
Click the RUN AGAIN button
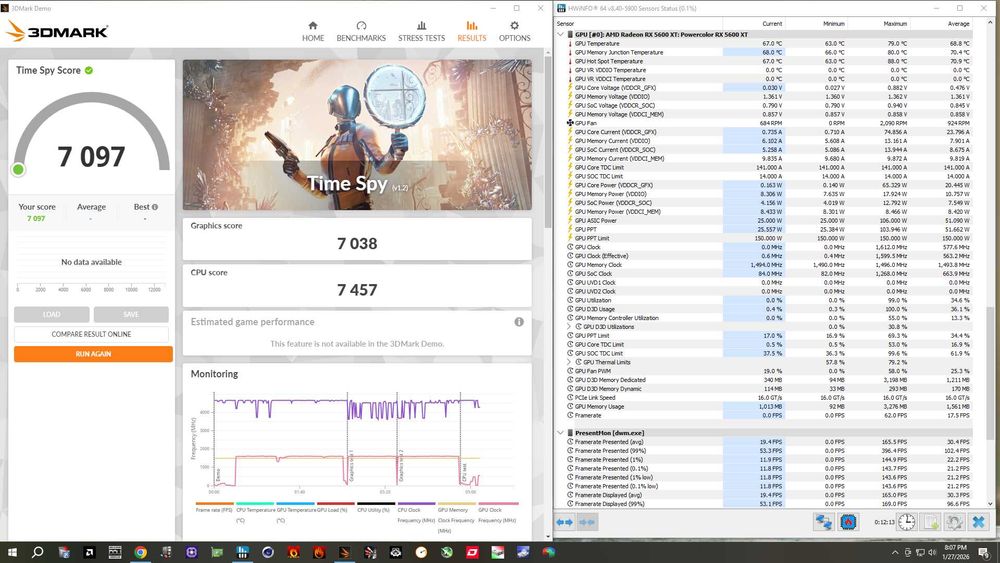(93, 354)
